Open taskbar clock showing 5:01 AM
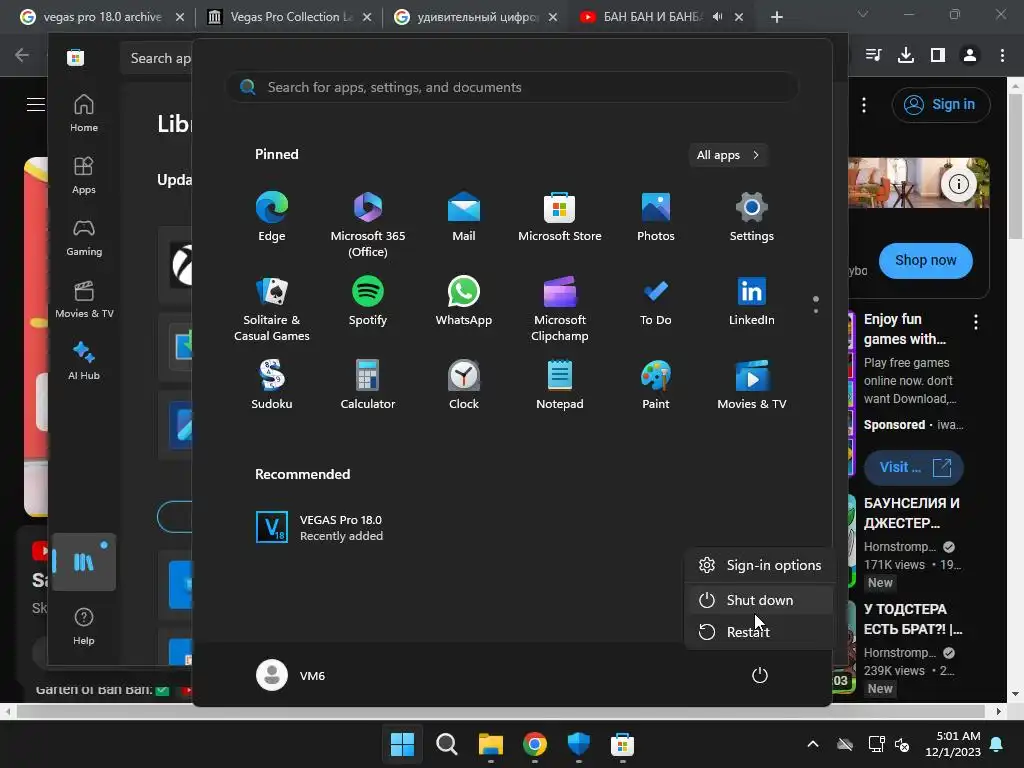This screenshot has width=1024, height=768. tap(953, 744)
